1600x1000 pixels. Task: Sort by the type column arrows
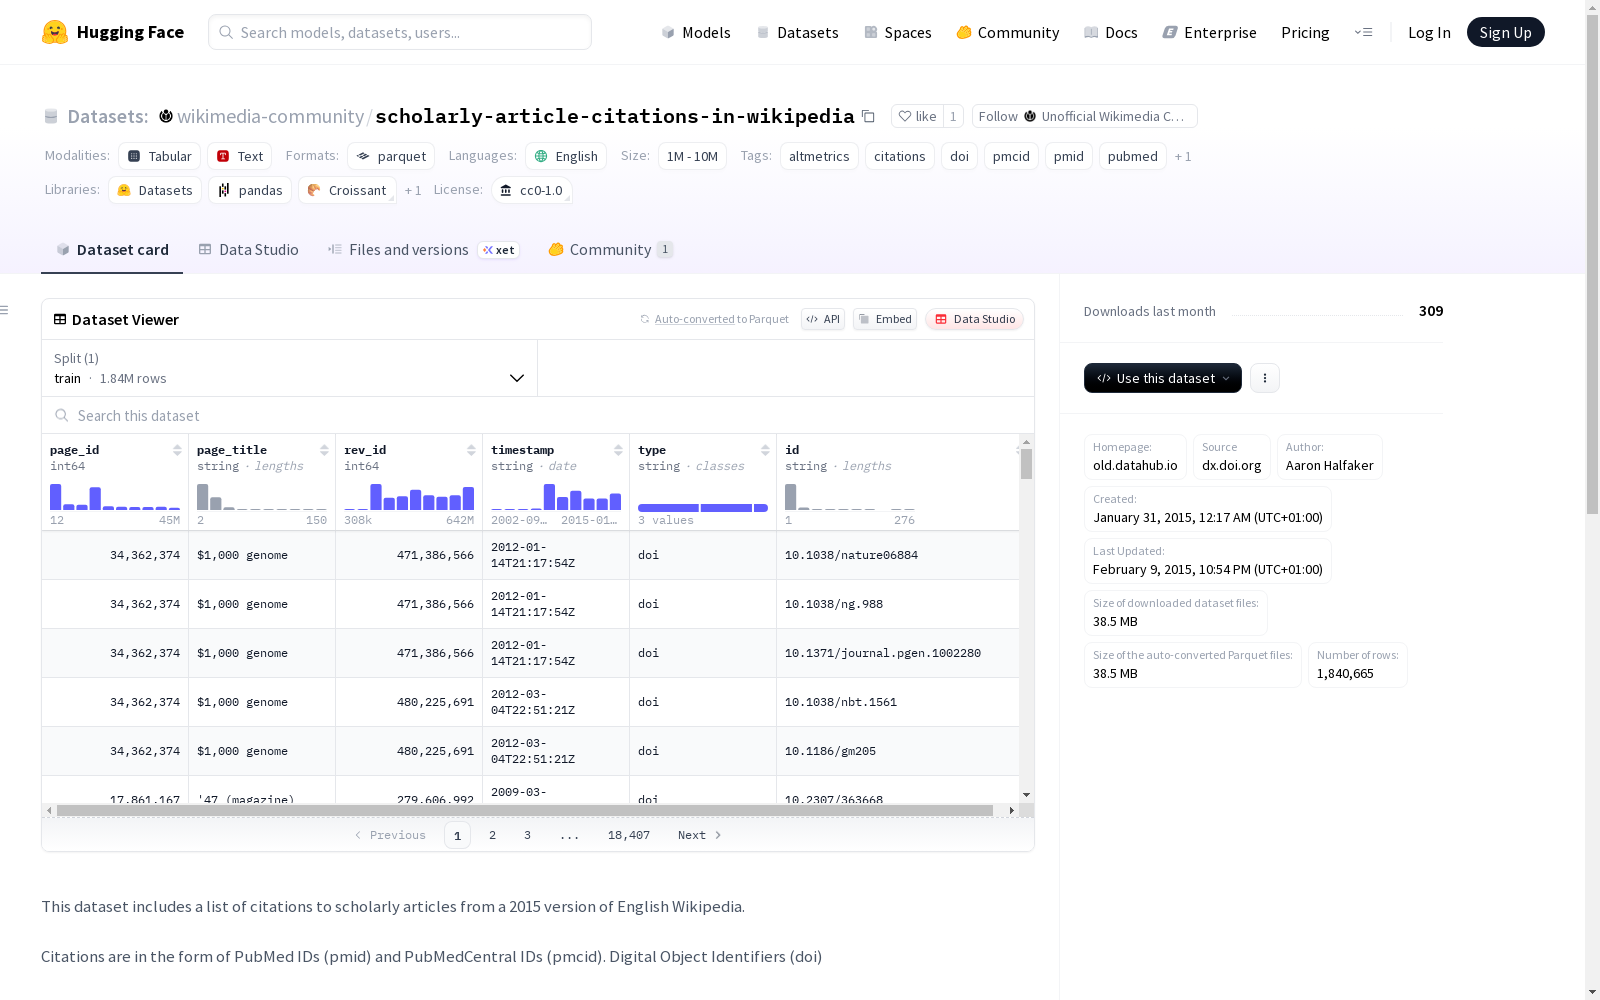pos(765,450)
